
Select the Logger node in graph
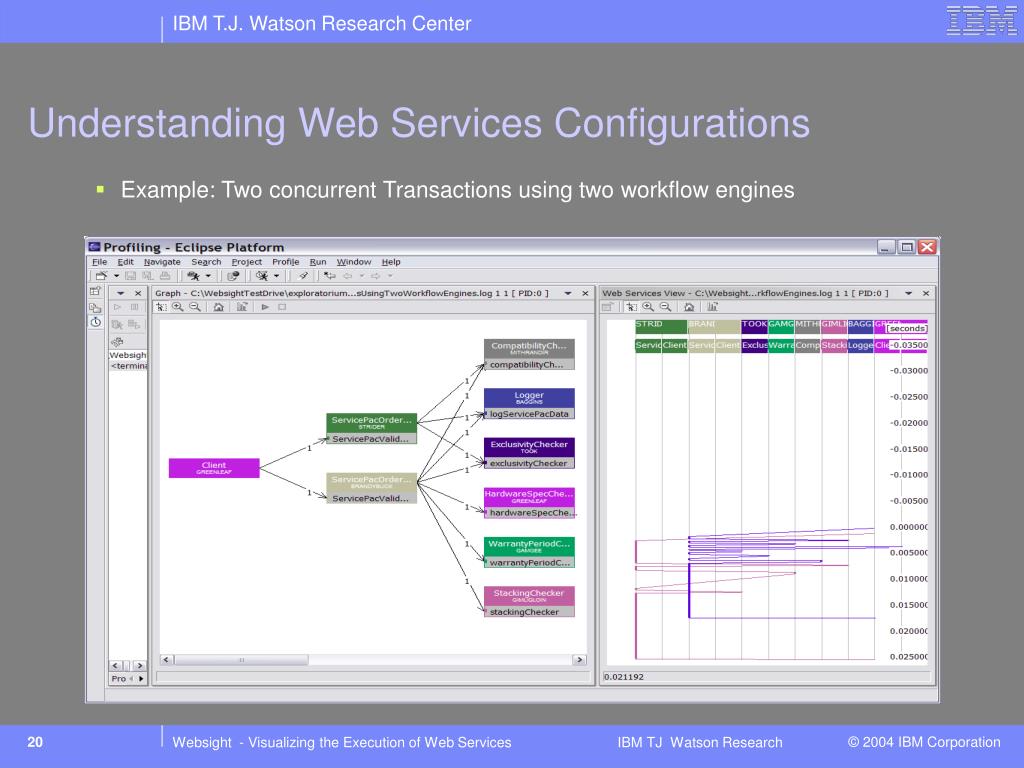tap(529, 404)
